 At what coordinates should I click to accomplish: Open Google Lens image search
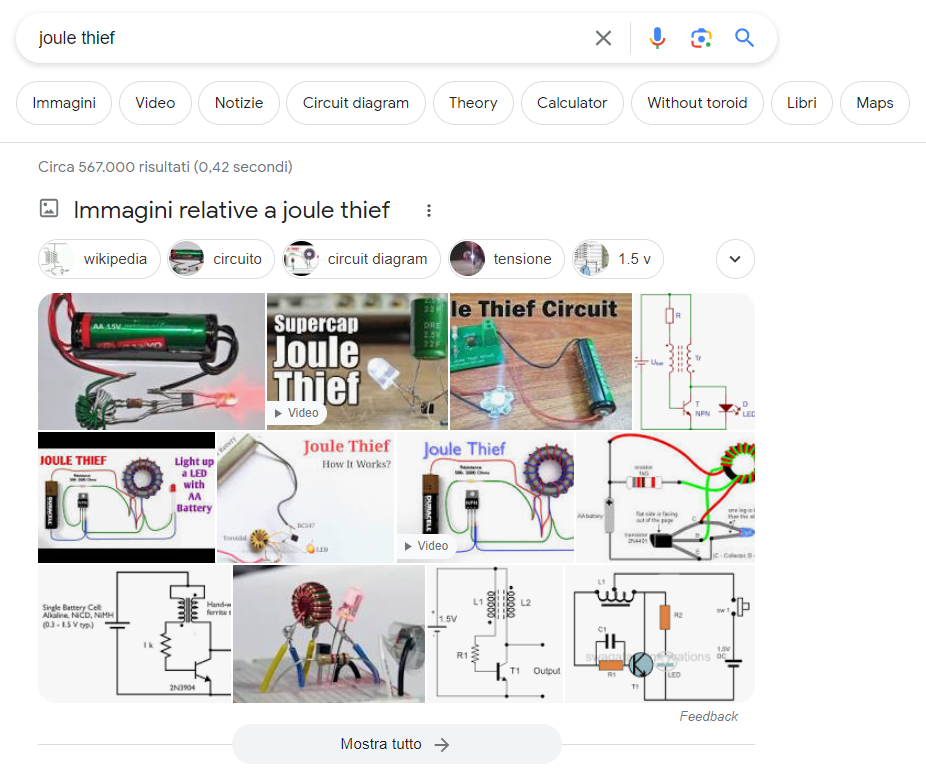[701, 38]
